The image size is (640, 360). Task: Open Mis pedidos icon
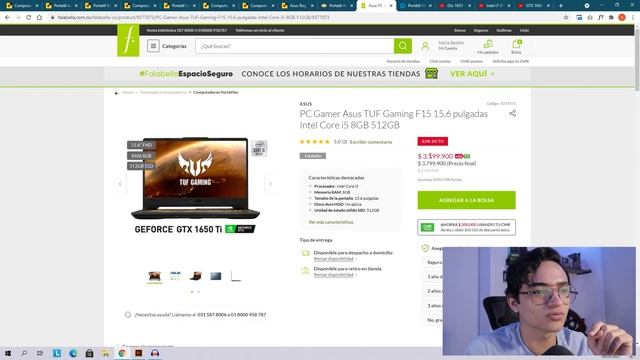click(x=488, y=47)
